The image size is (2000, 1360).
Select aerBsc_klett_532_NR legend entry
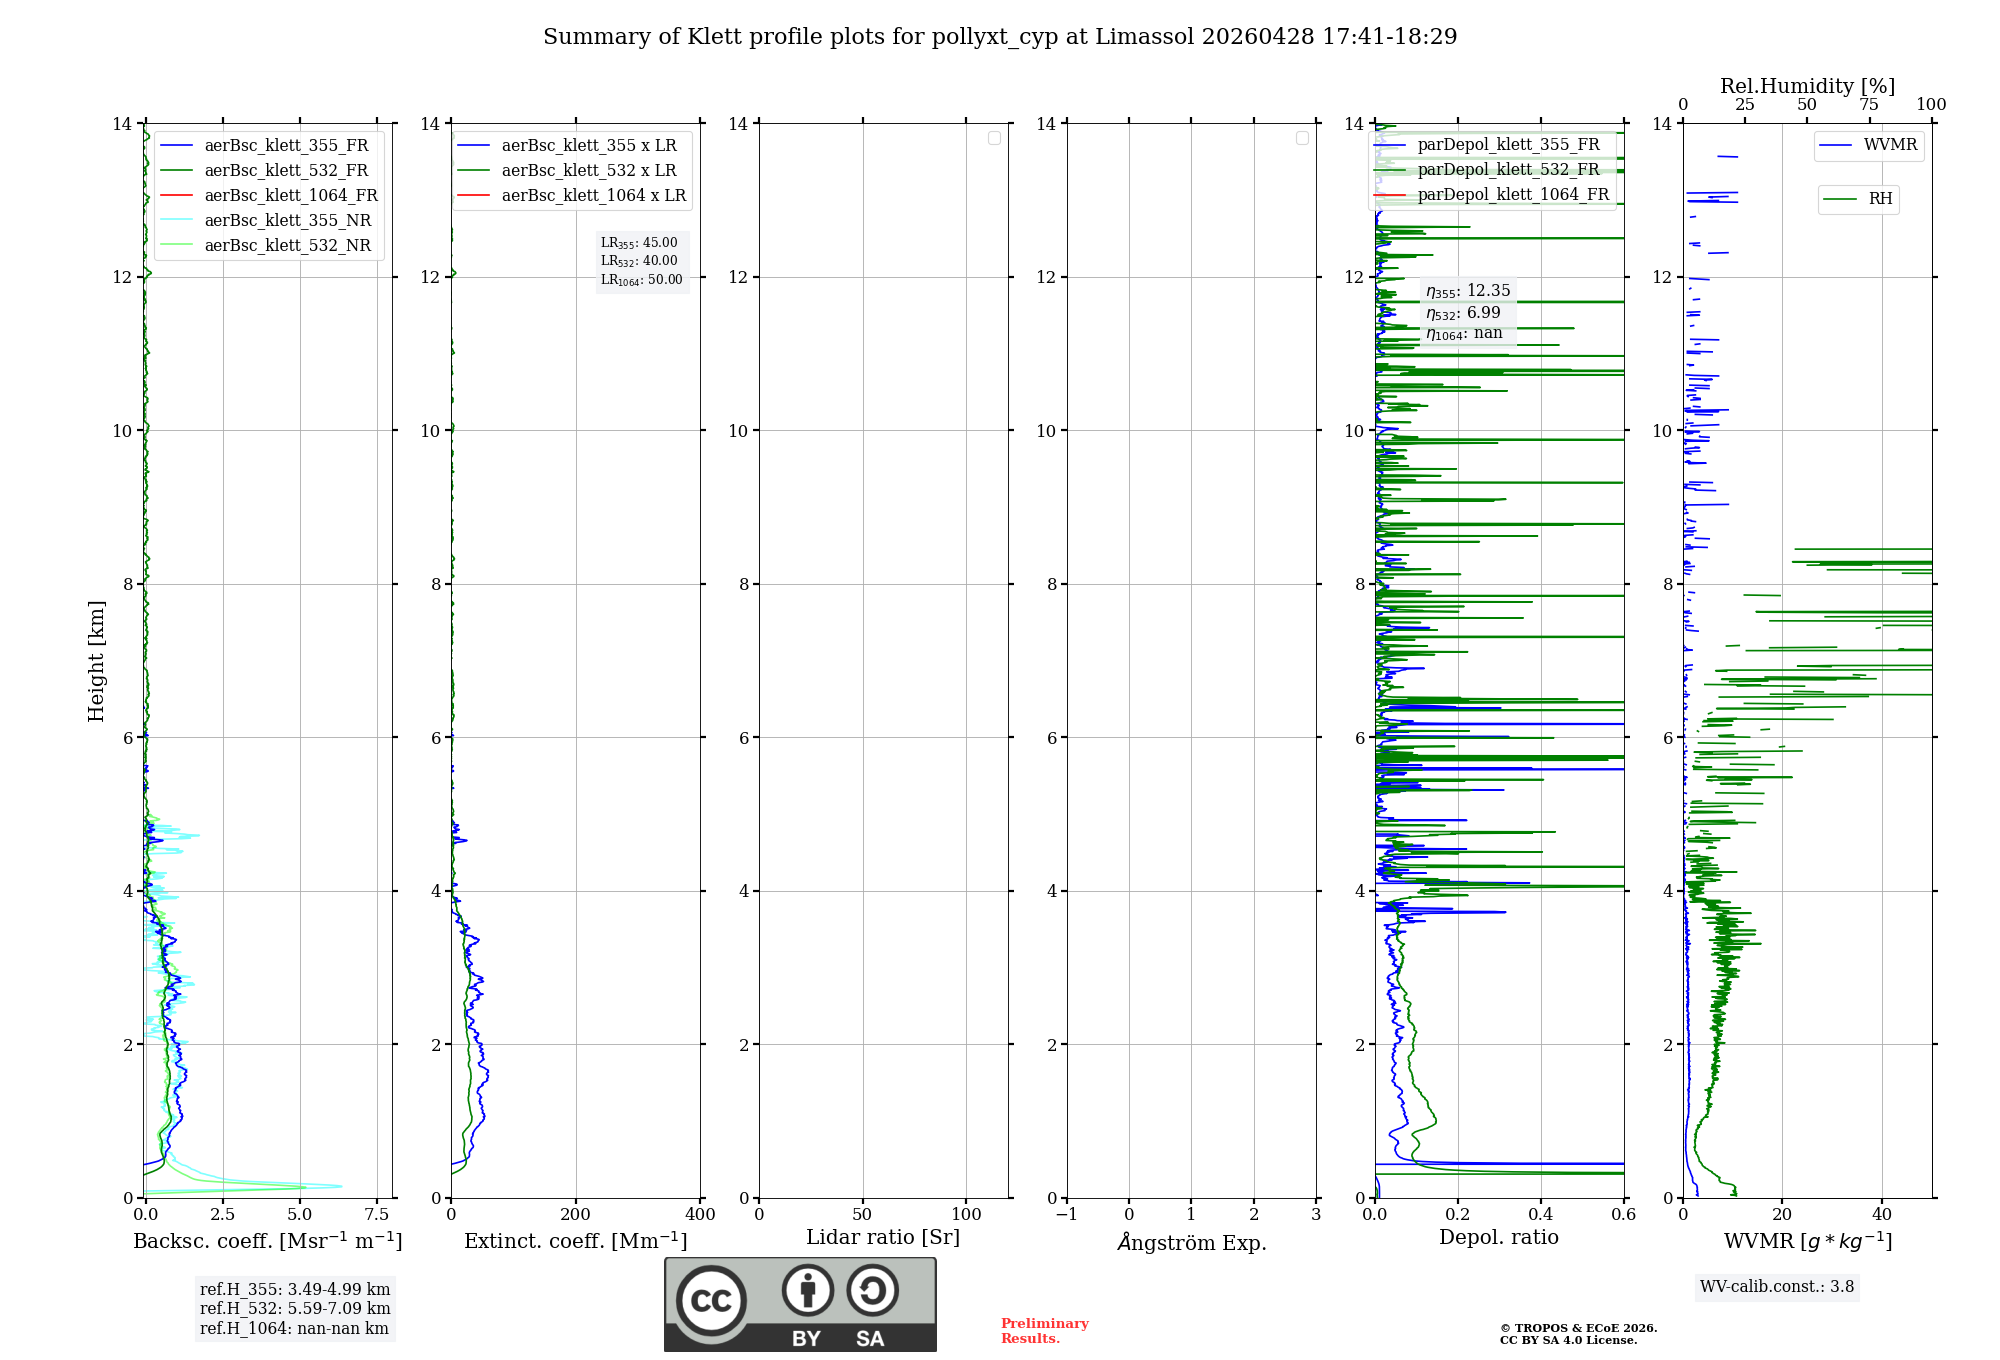287,246
